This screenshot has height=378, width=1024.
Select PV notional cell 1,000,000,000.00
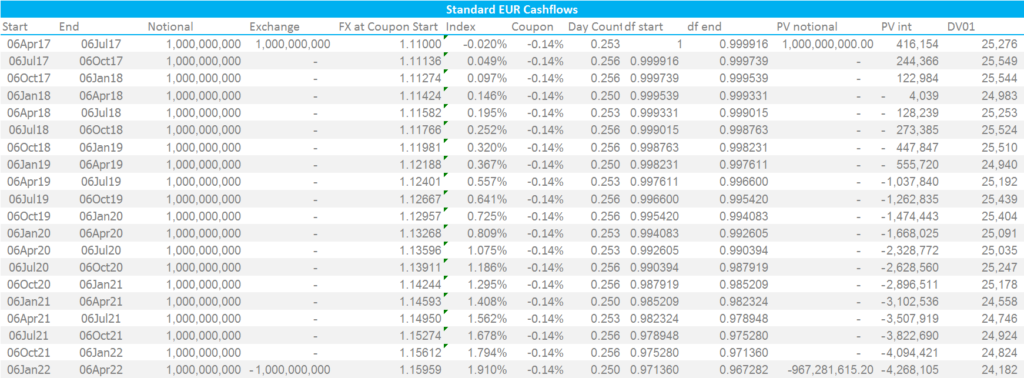point(827,44)
